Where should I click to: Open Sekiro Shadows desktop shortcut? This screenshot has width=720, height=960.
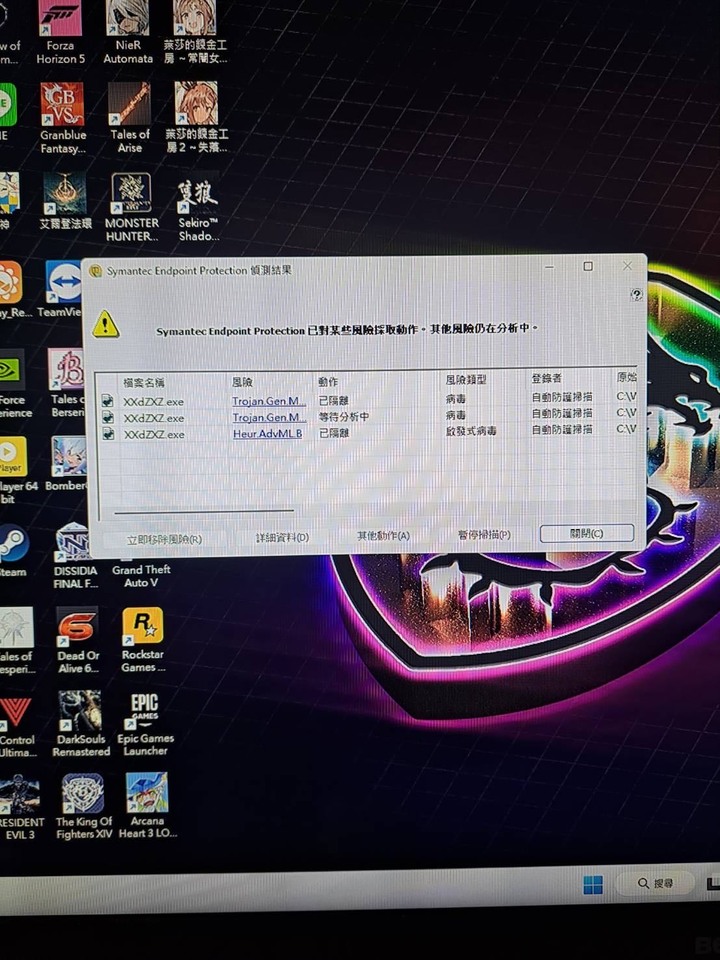tap(198, 208)
